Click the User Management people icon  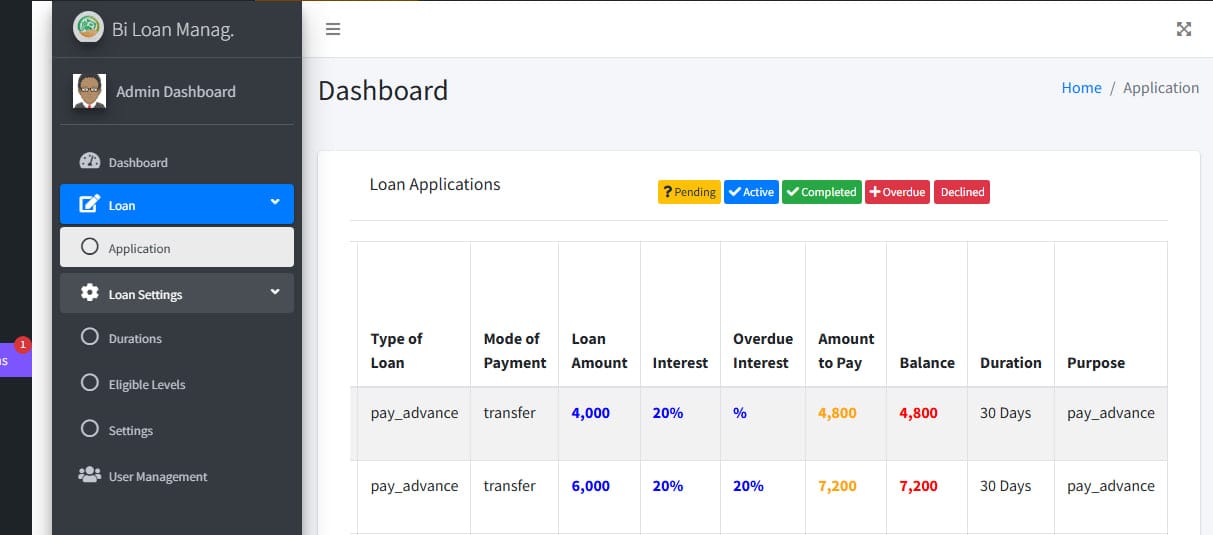click(90, 476)
